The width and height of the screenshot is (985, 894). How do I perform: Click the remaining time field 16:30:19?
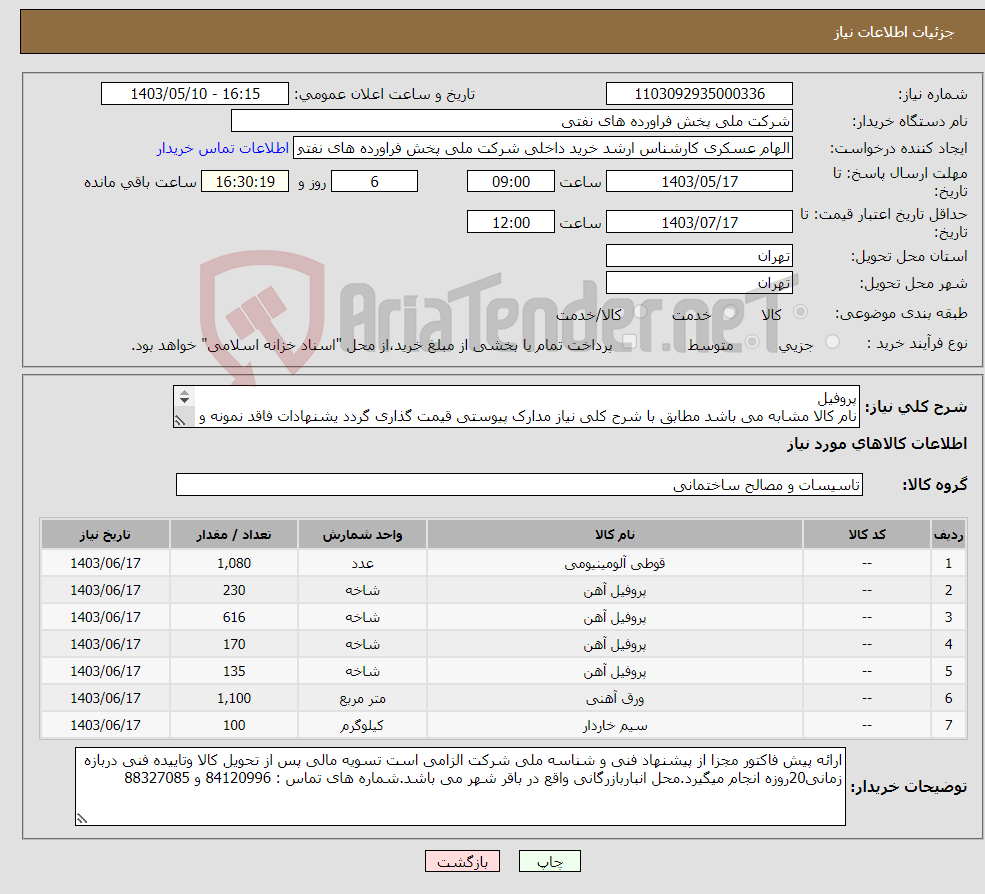click(245, 182)
